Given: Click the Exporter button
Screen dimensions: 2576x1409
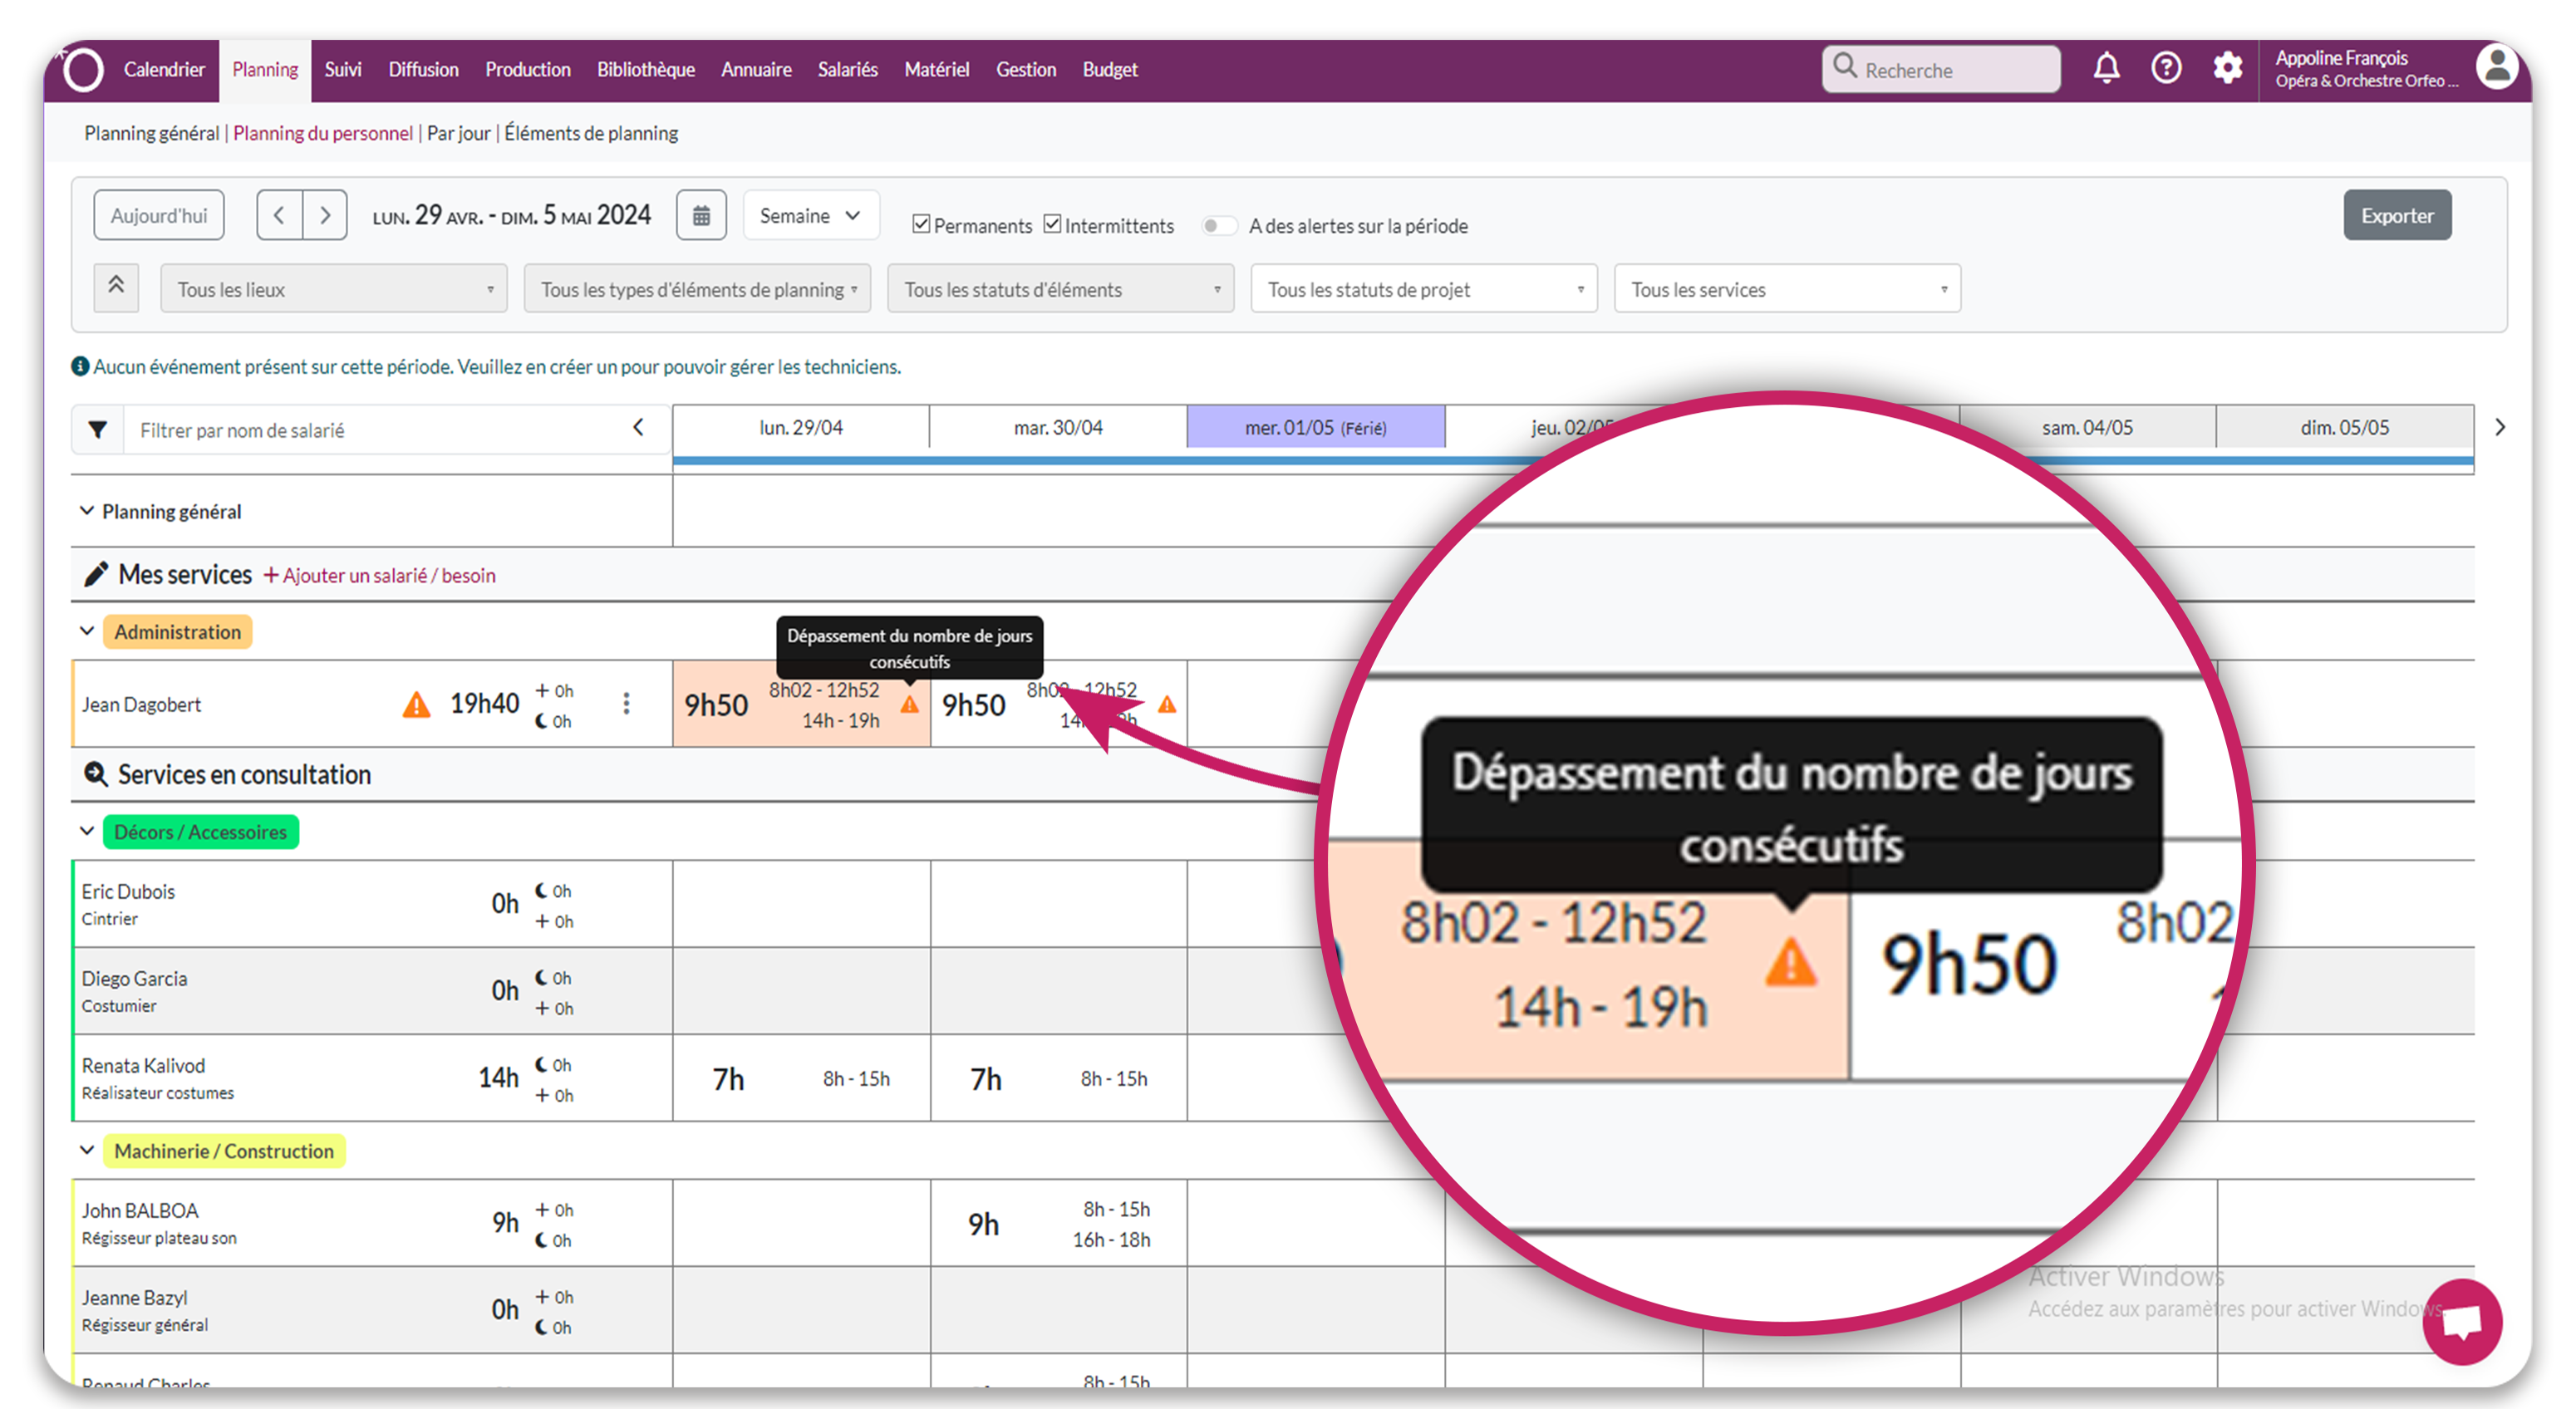Looking at the screenshot, I should tap(2397, 215).
